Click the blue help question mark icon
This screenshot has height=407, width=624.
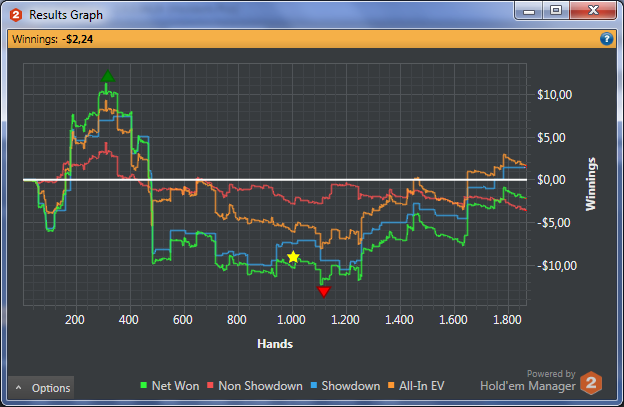pos(606,39)
